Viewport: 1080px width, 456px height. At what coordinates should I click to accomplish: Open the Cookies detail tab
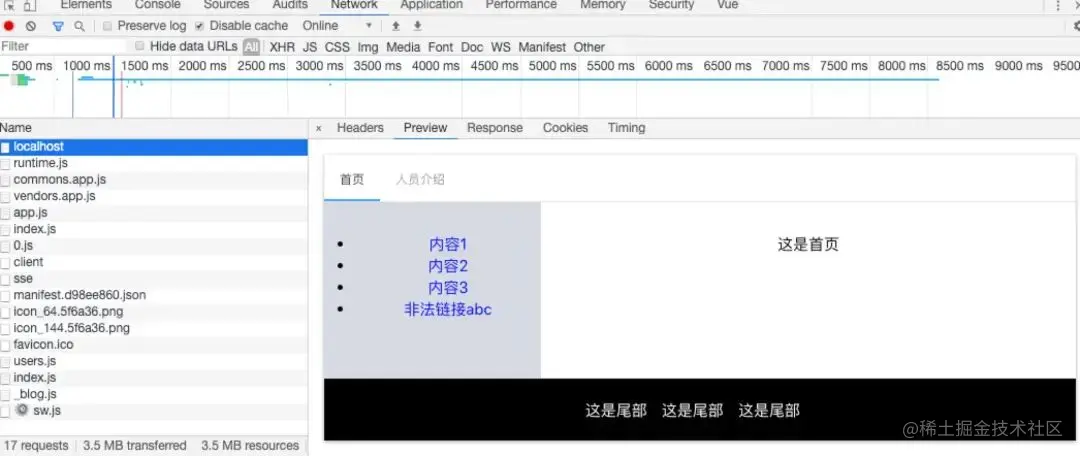coord(565,127)
